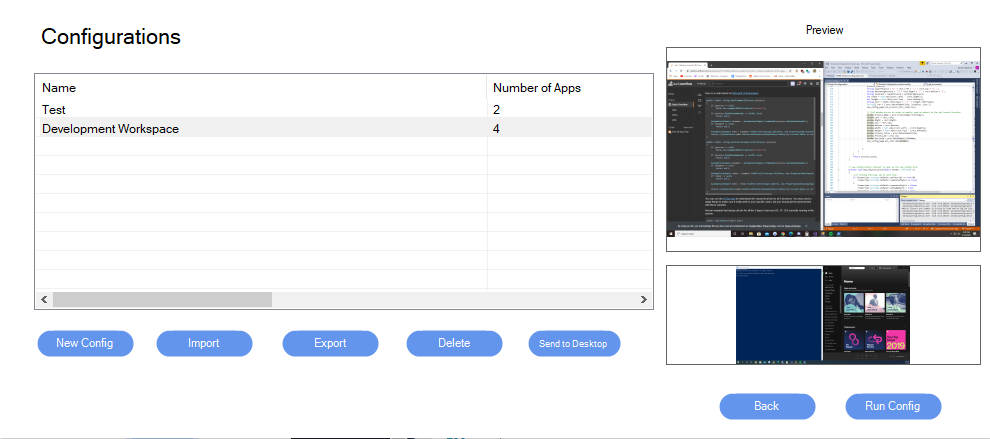Image resolution: width=990 pixels, height=439 pixels.
Task: Click the app count 4 for Development Workspace
Action: coord(497,128)
